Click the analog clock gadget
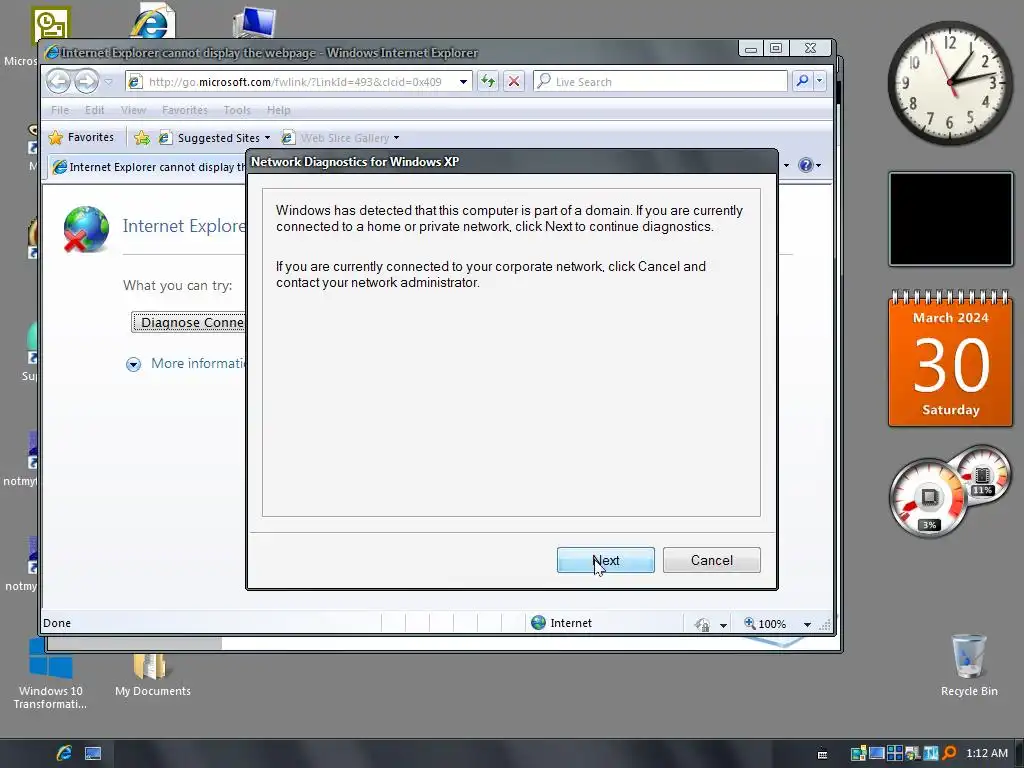This screenshot has height=768, width=1024. [x=950, y=82]
